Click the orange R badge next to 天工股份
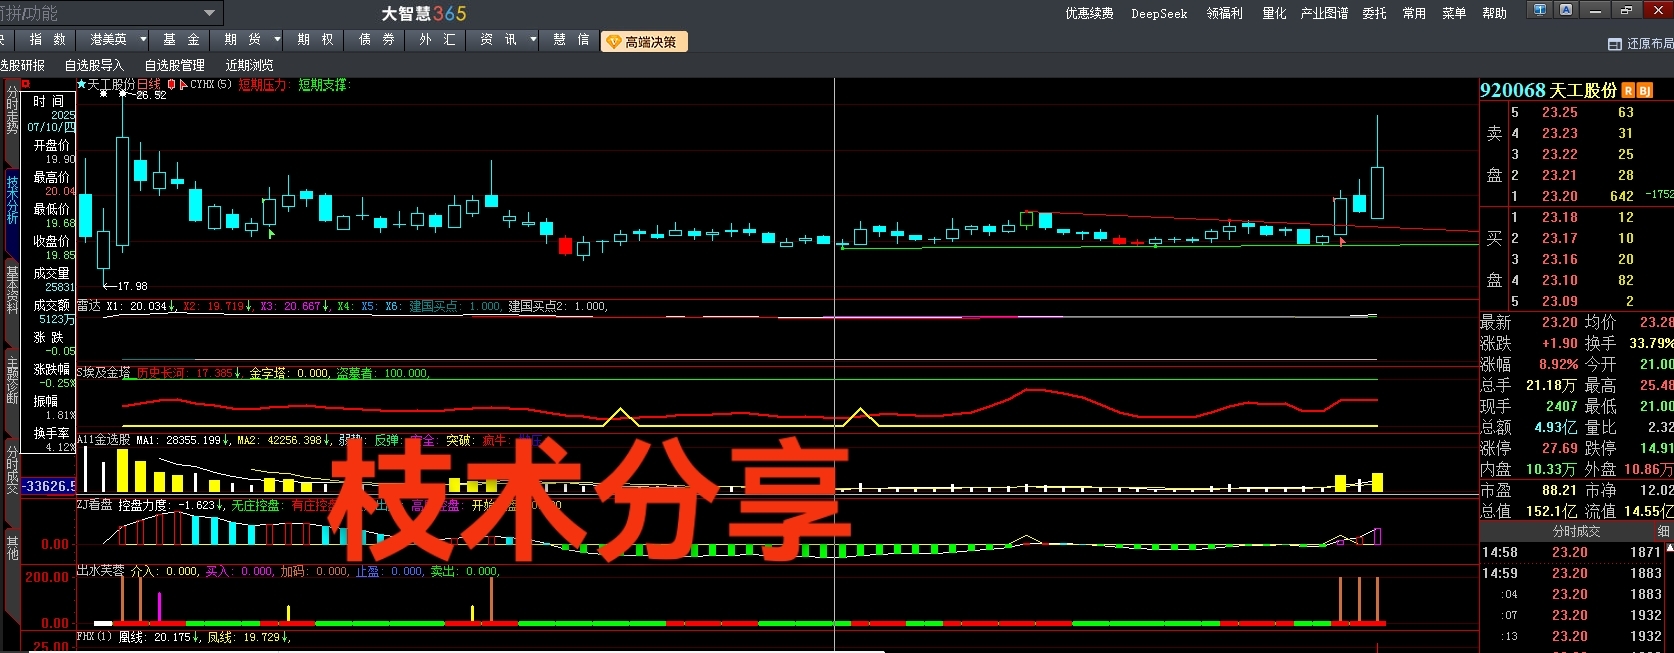 1628,91
